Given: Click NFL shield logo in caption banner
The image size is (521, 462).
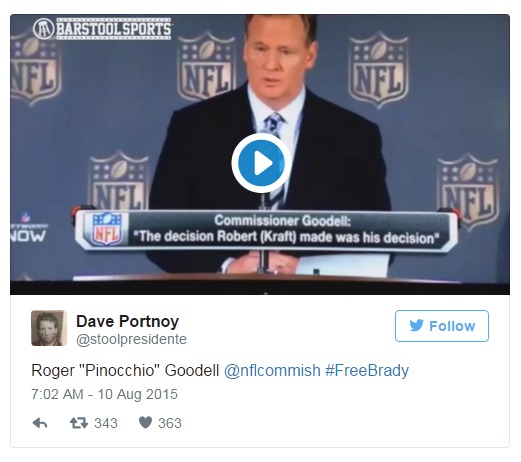Looking at the screenshot, I should coord(106,229).
